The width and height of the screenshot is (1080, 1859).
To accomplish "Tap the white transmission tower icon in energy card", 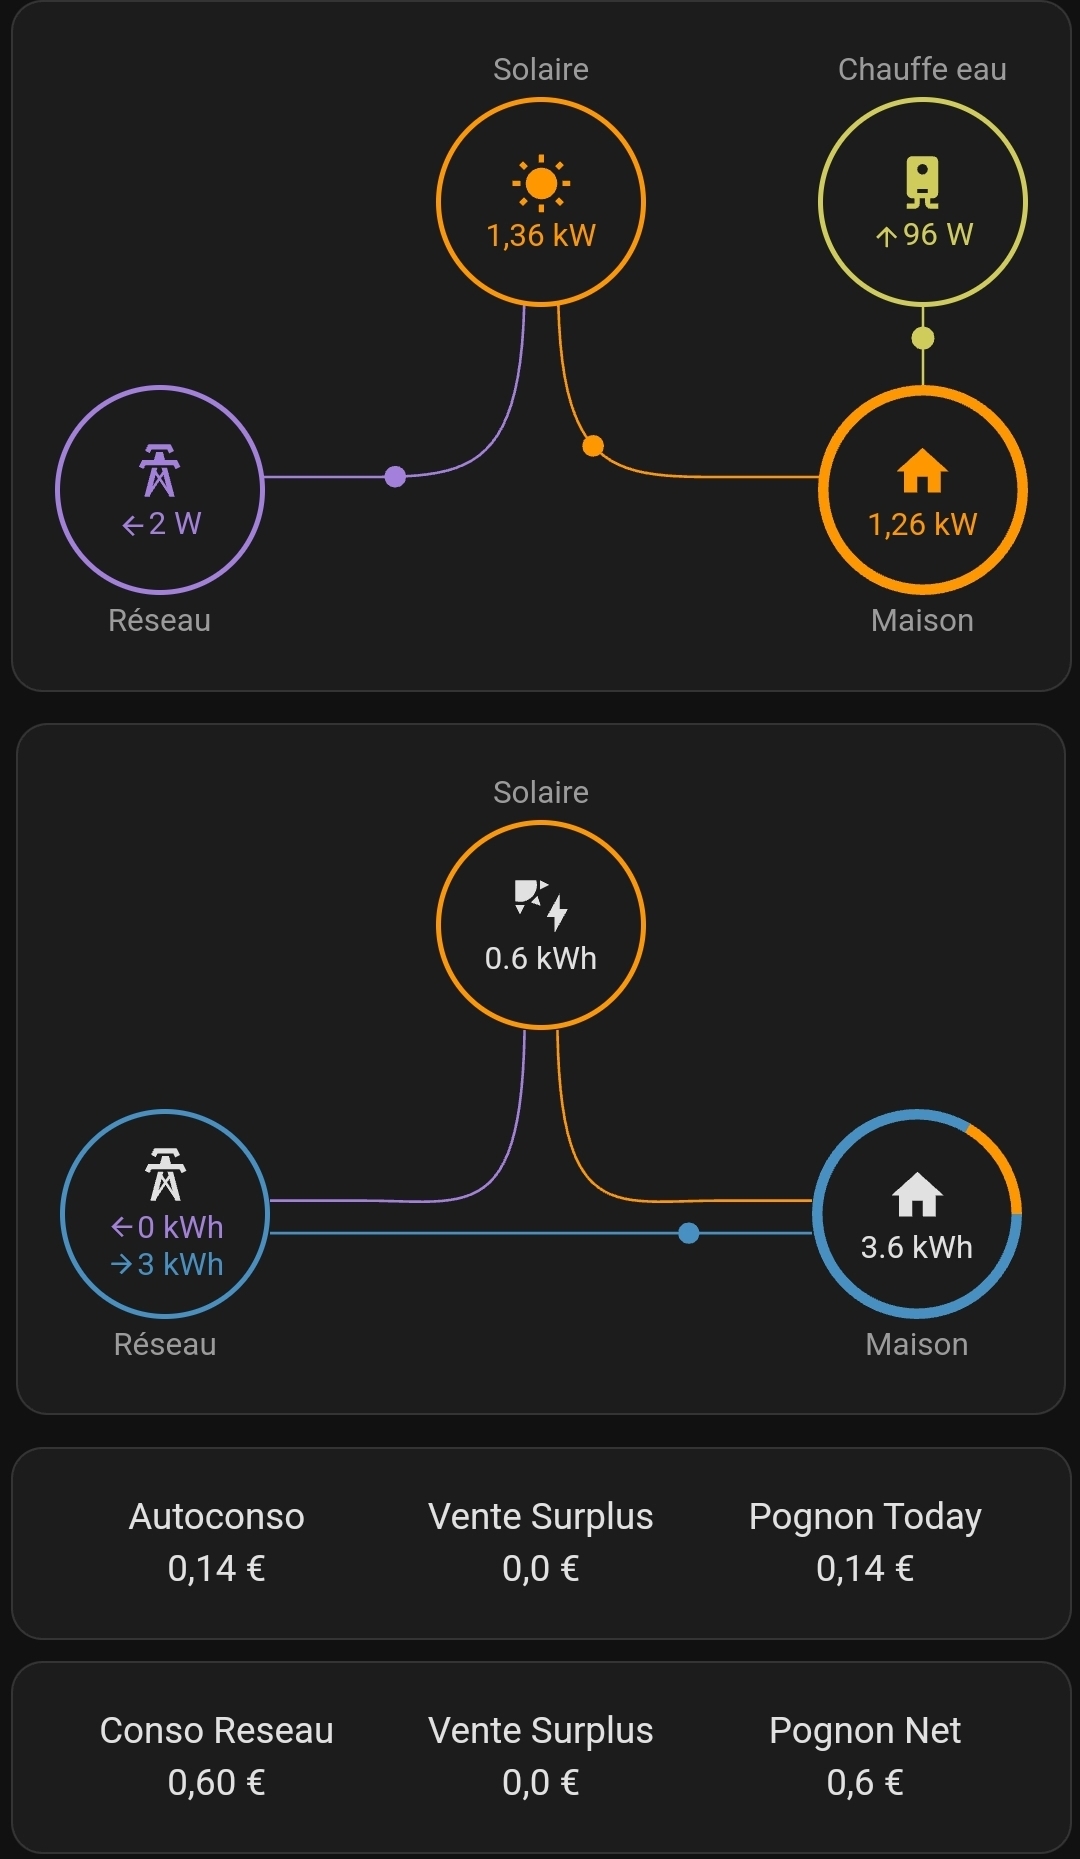I will pos(165,1174).
